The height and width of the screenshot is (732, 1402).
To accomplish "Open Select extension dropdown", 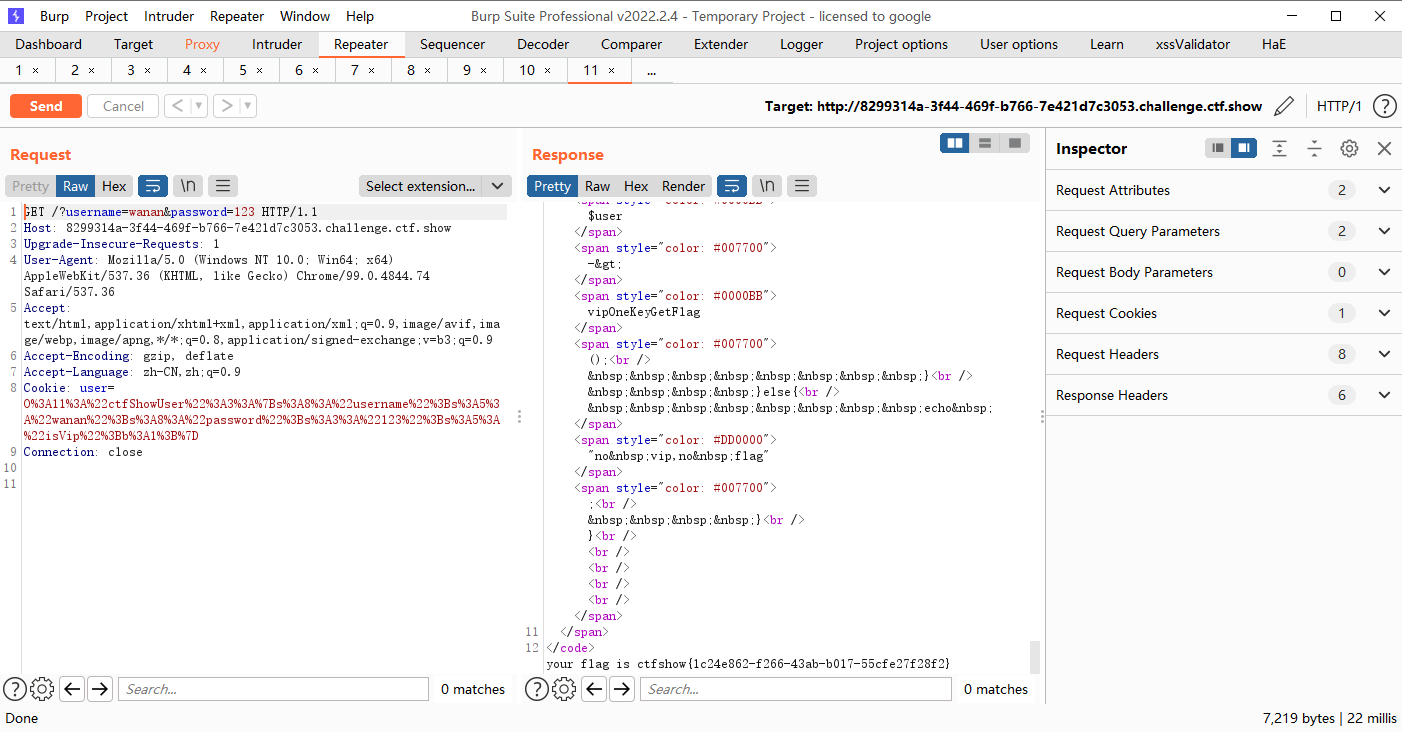I will (x=435, y=186).
